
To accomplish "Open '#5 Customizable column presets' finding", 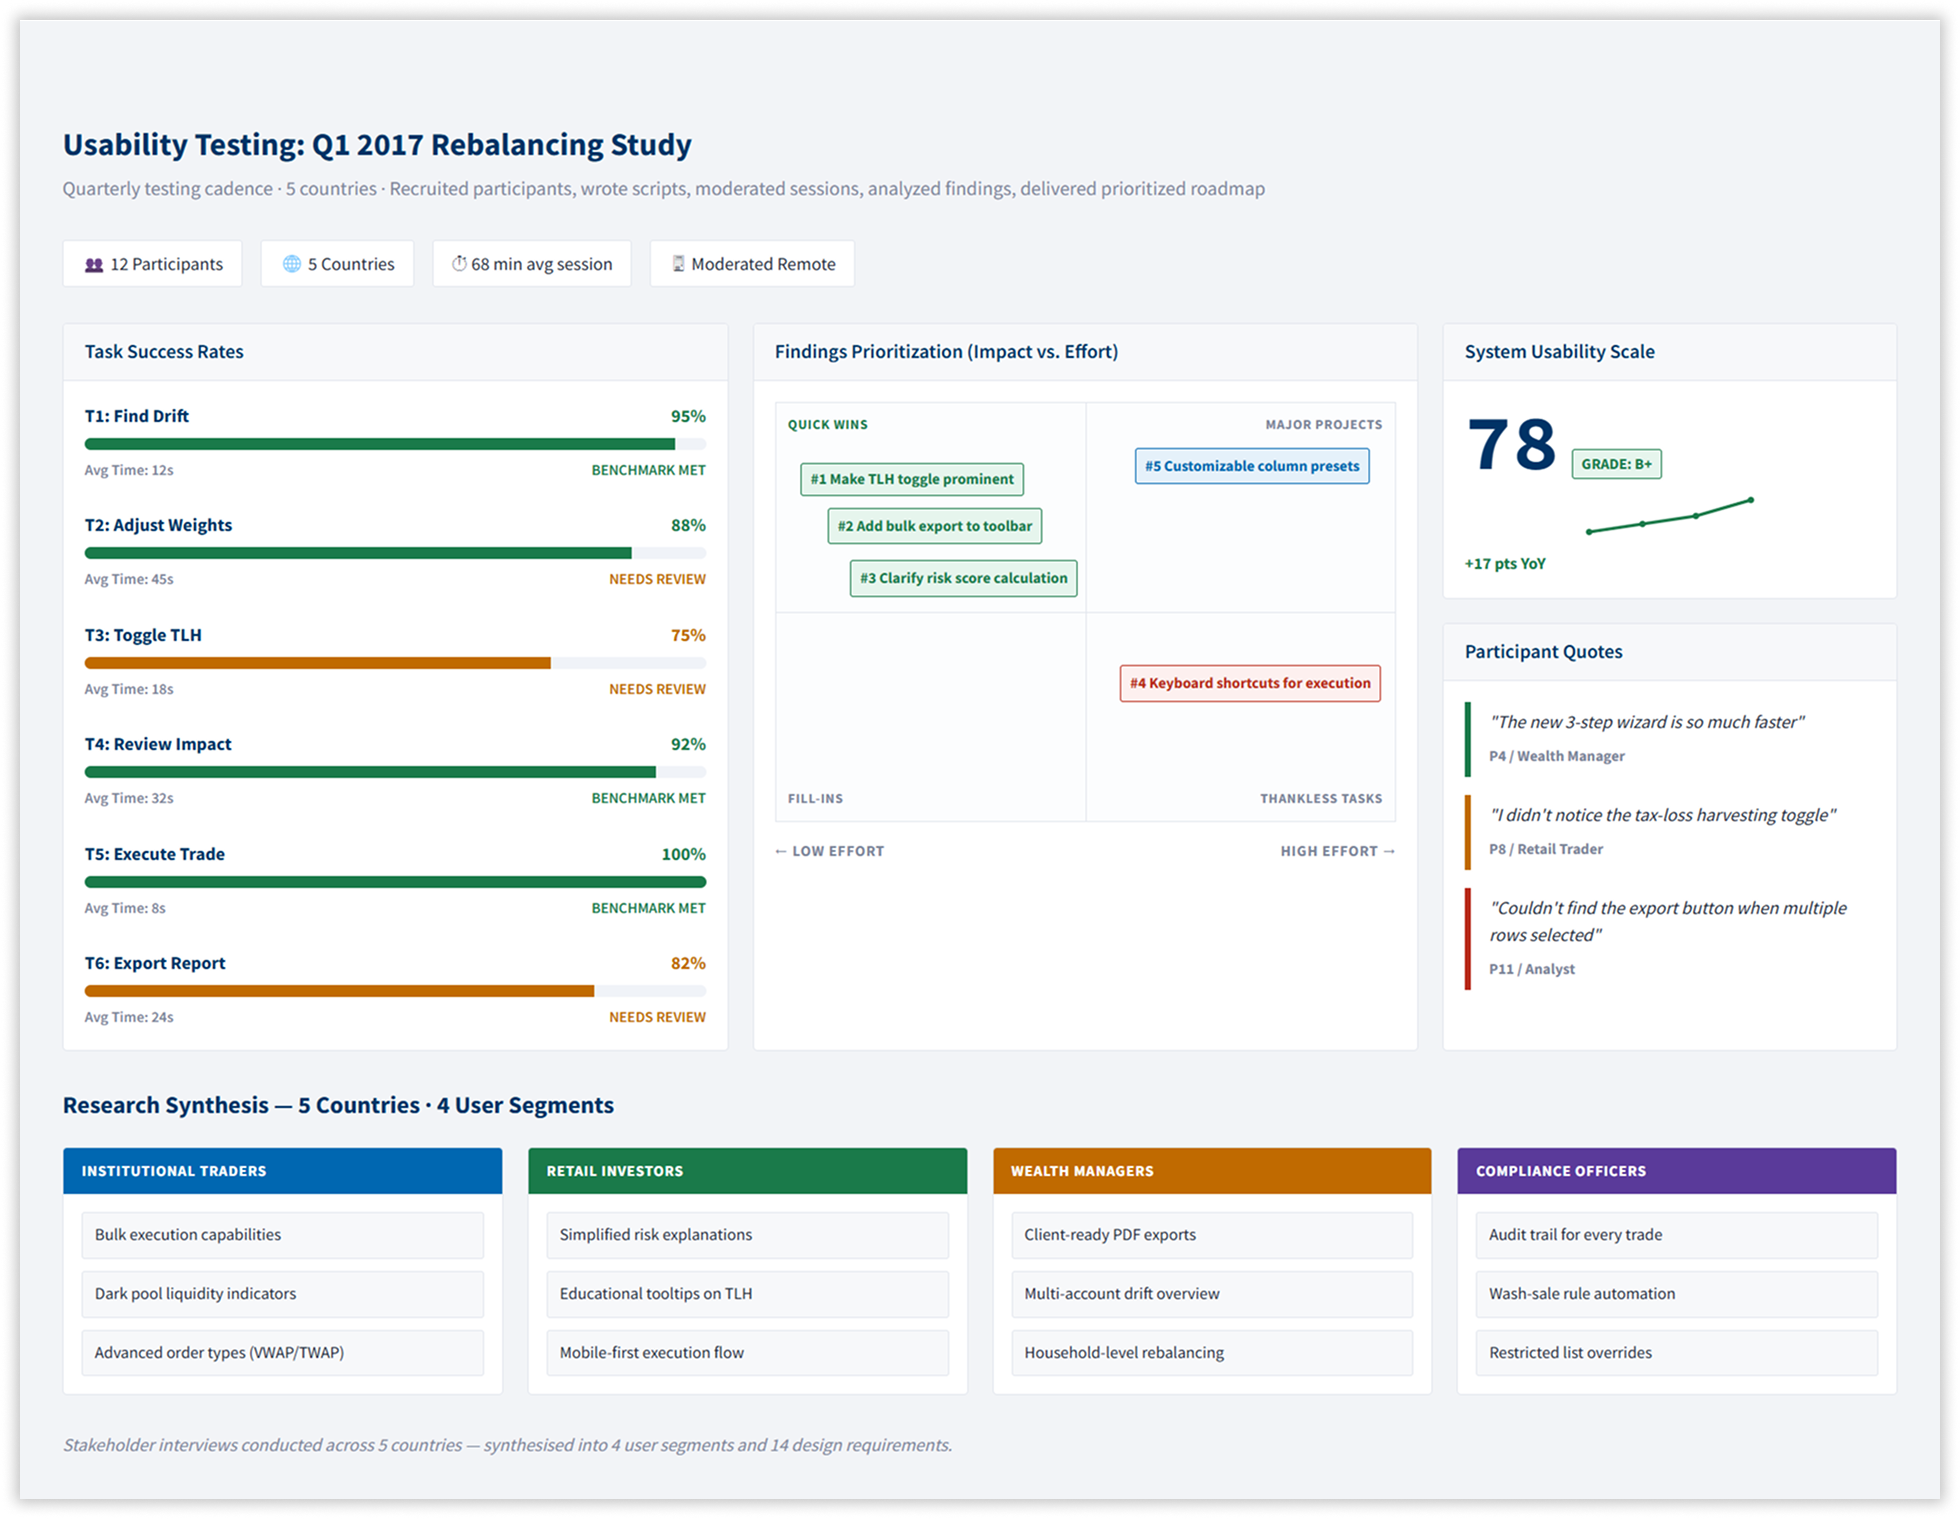I will (x=1251, y=466).
